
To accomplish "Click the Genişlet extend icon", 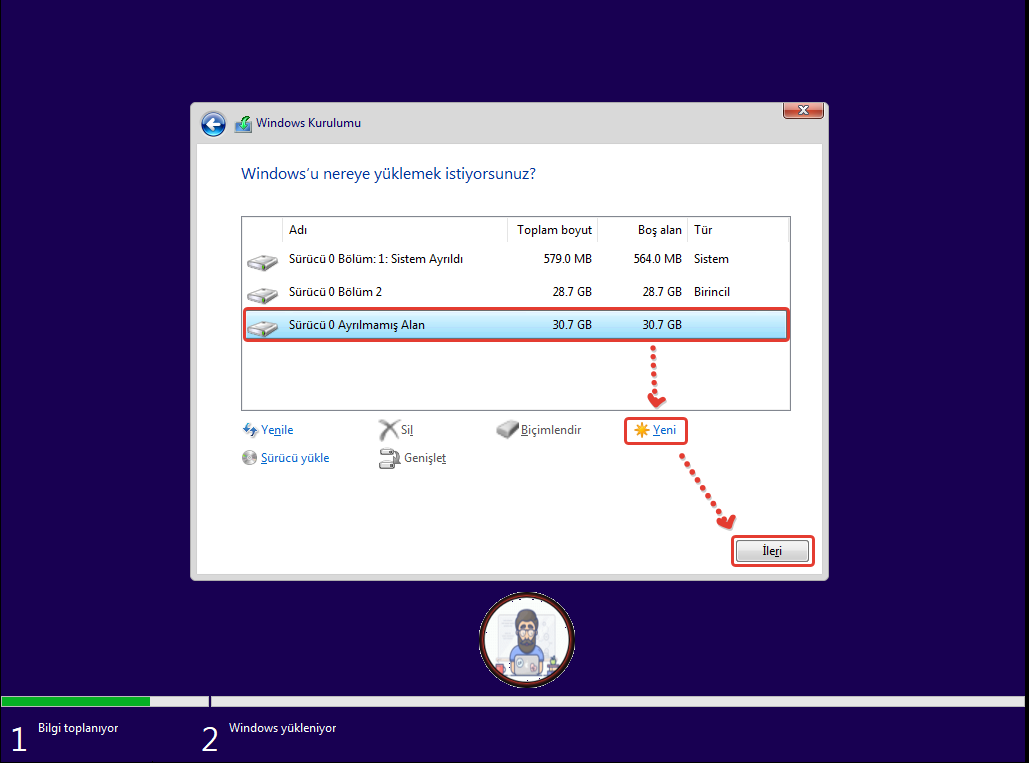I will tap(389, 458).
